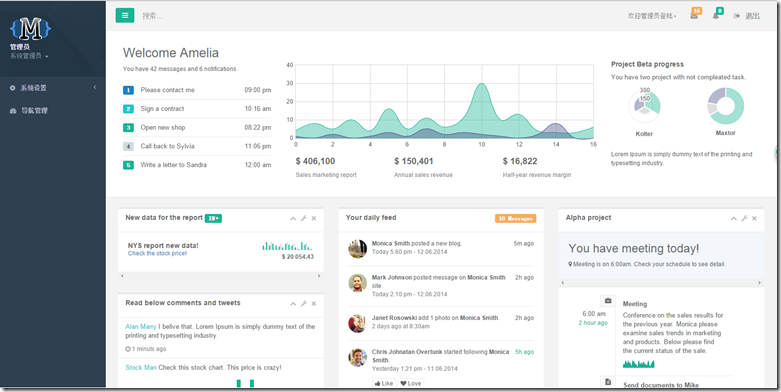
Task: Click the 5h ago timestamp in feed
Action: pyautogui.click(x=524, y=352)
